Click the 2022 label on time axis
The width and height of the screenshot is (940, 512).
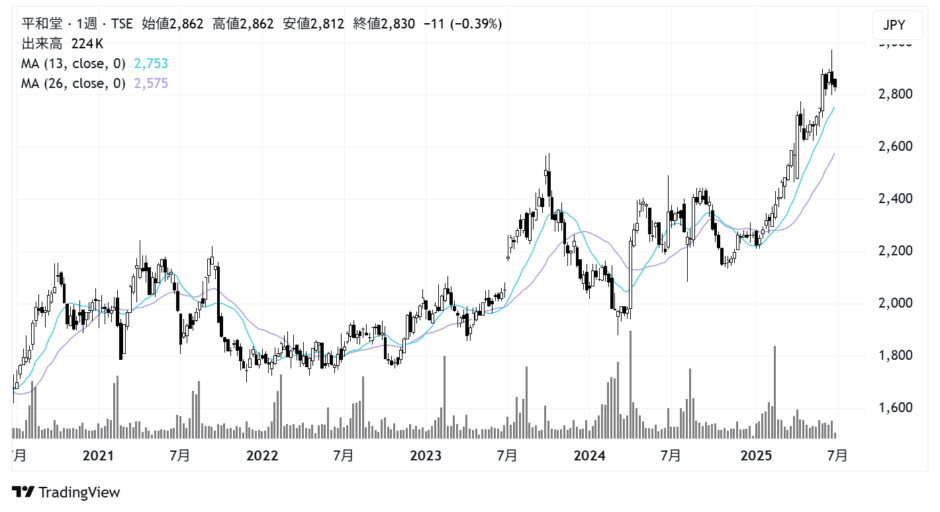[x=262, y=456]
